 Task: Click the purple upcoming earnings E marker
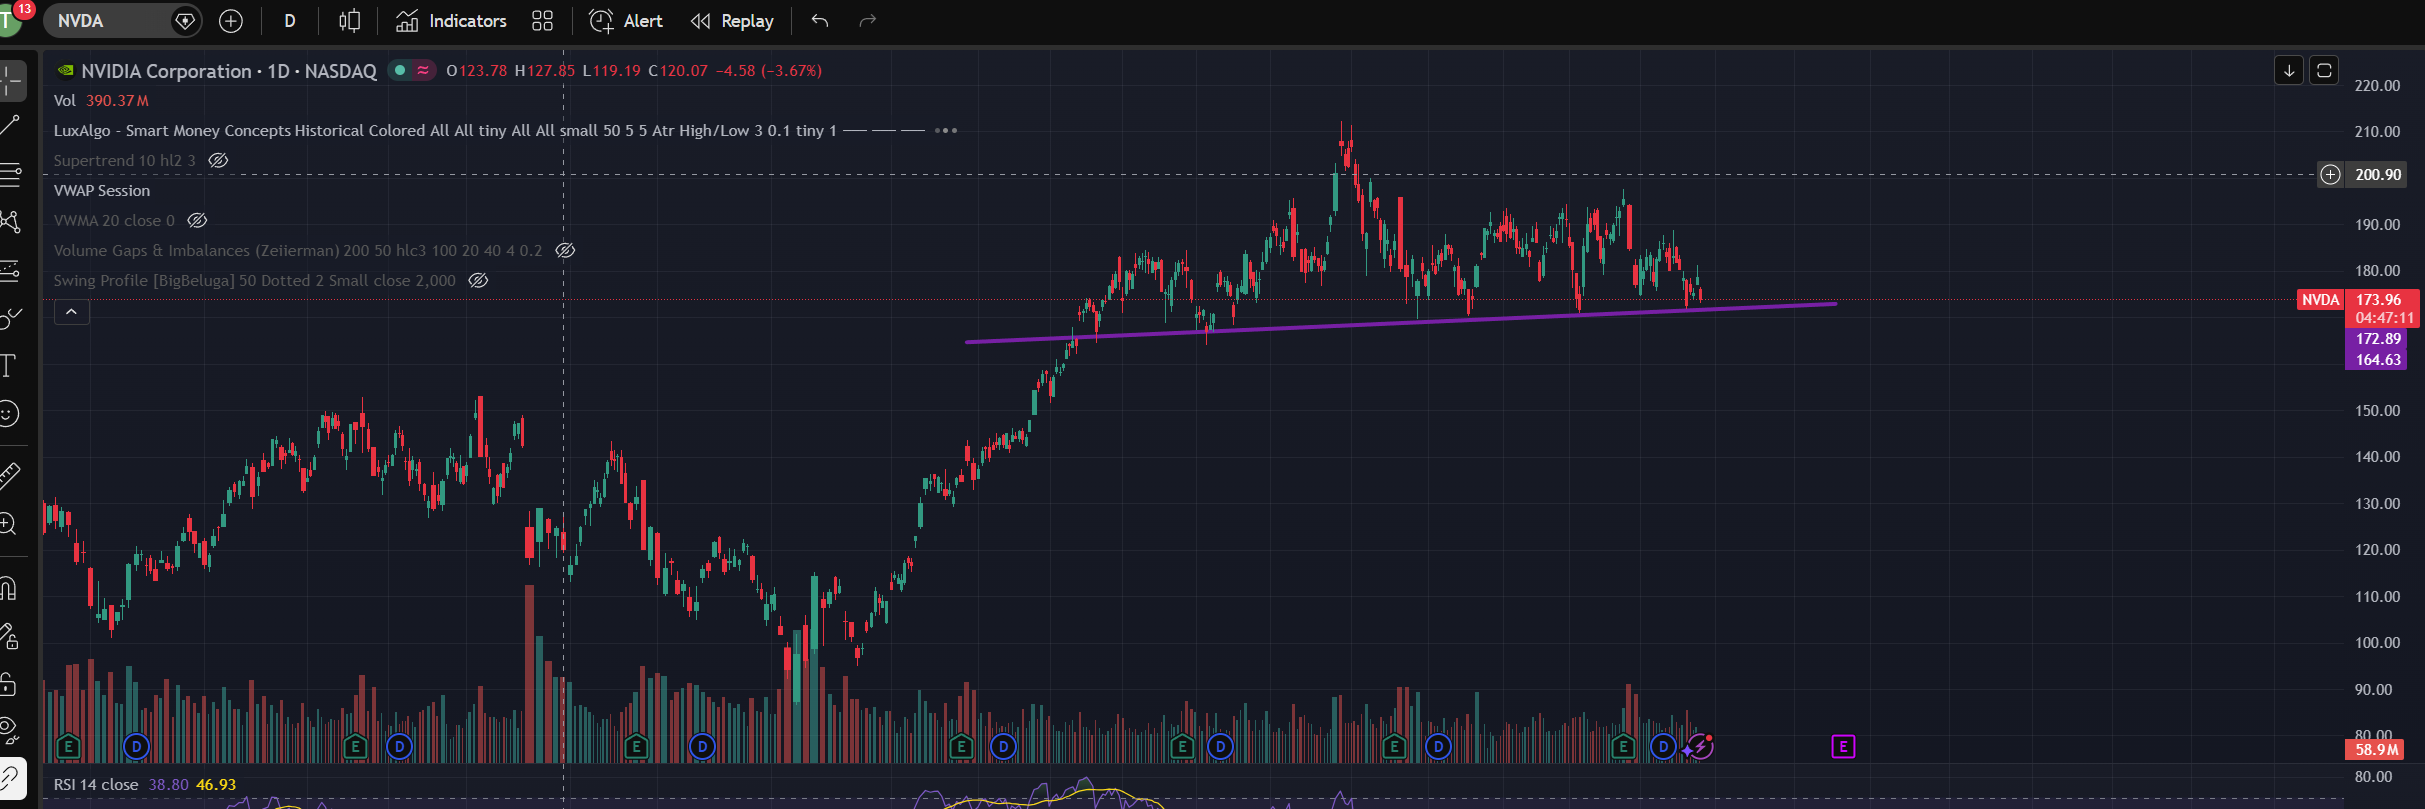(x=1843, y=746)
